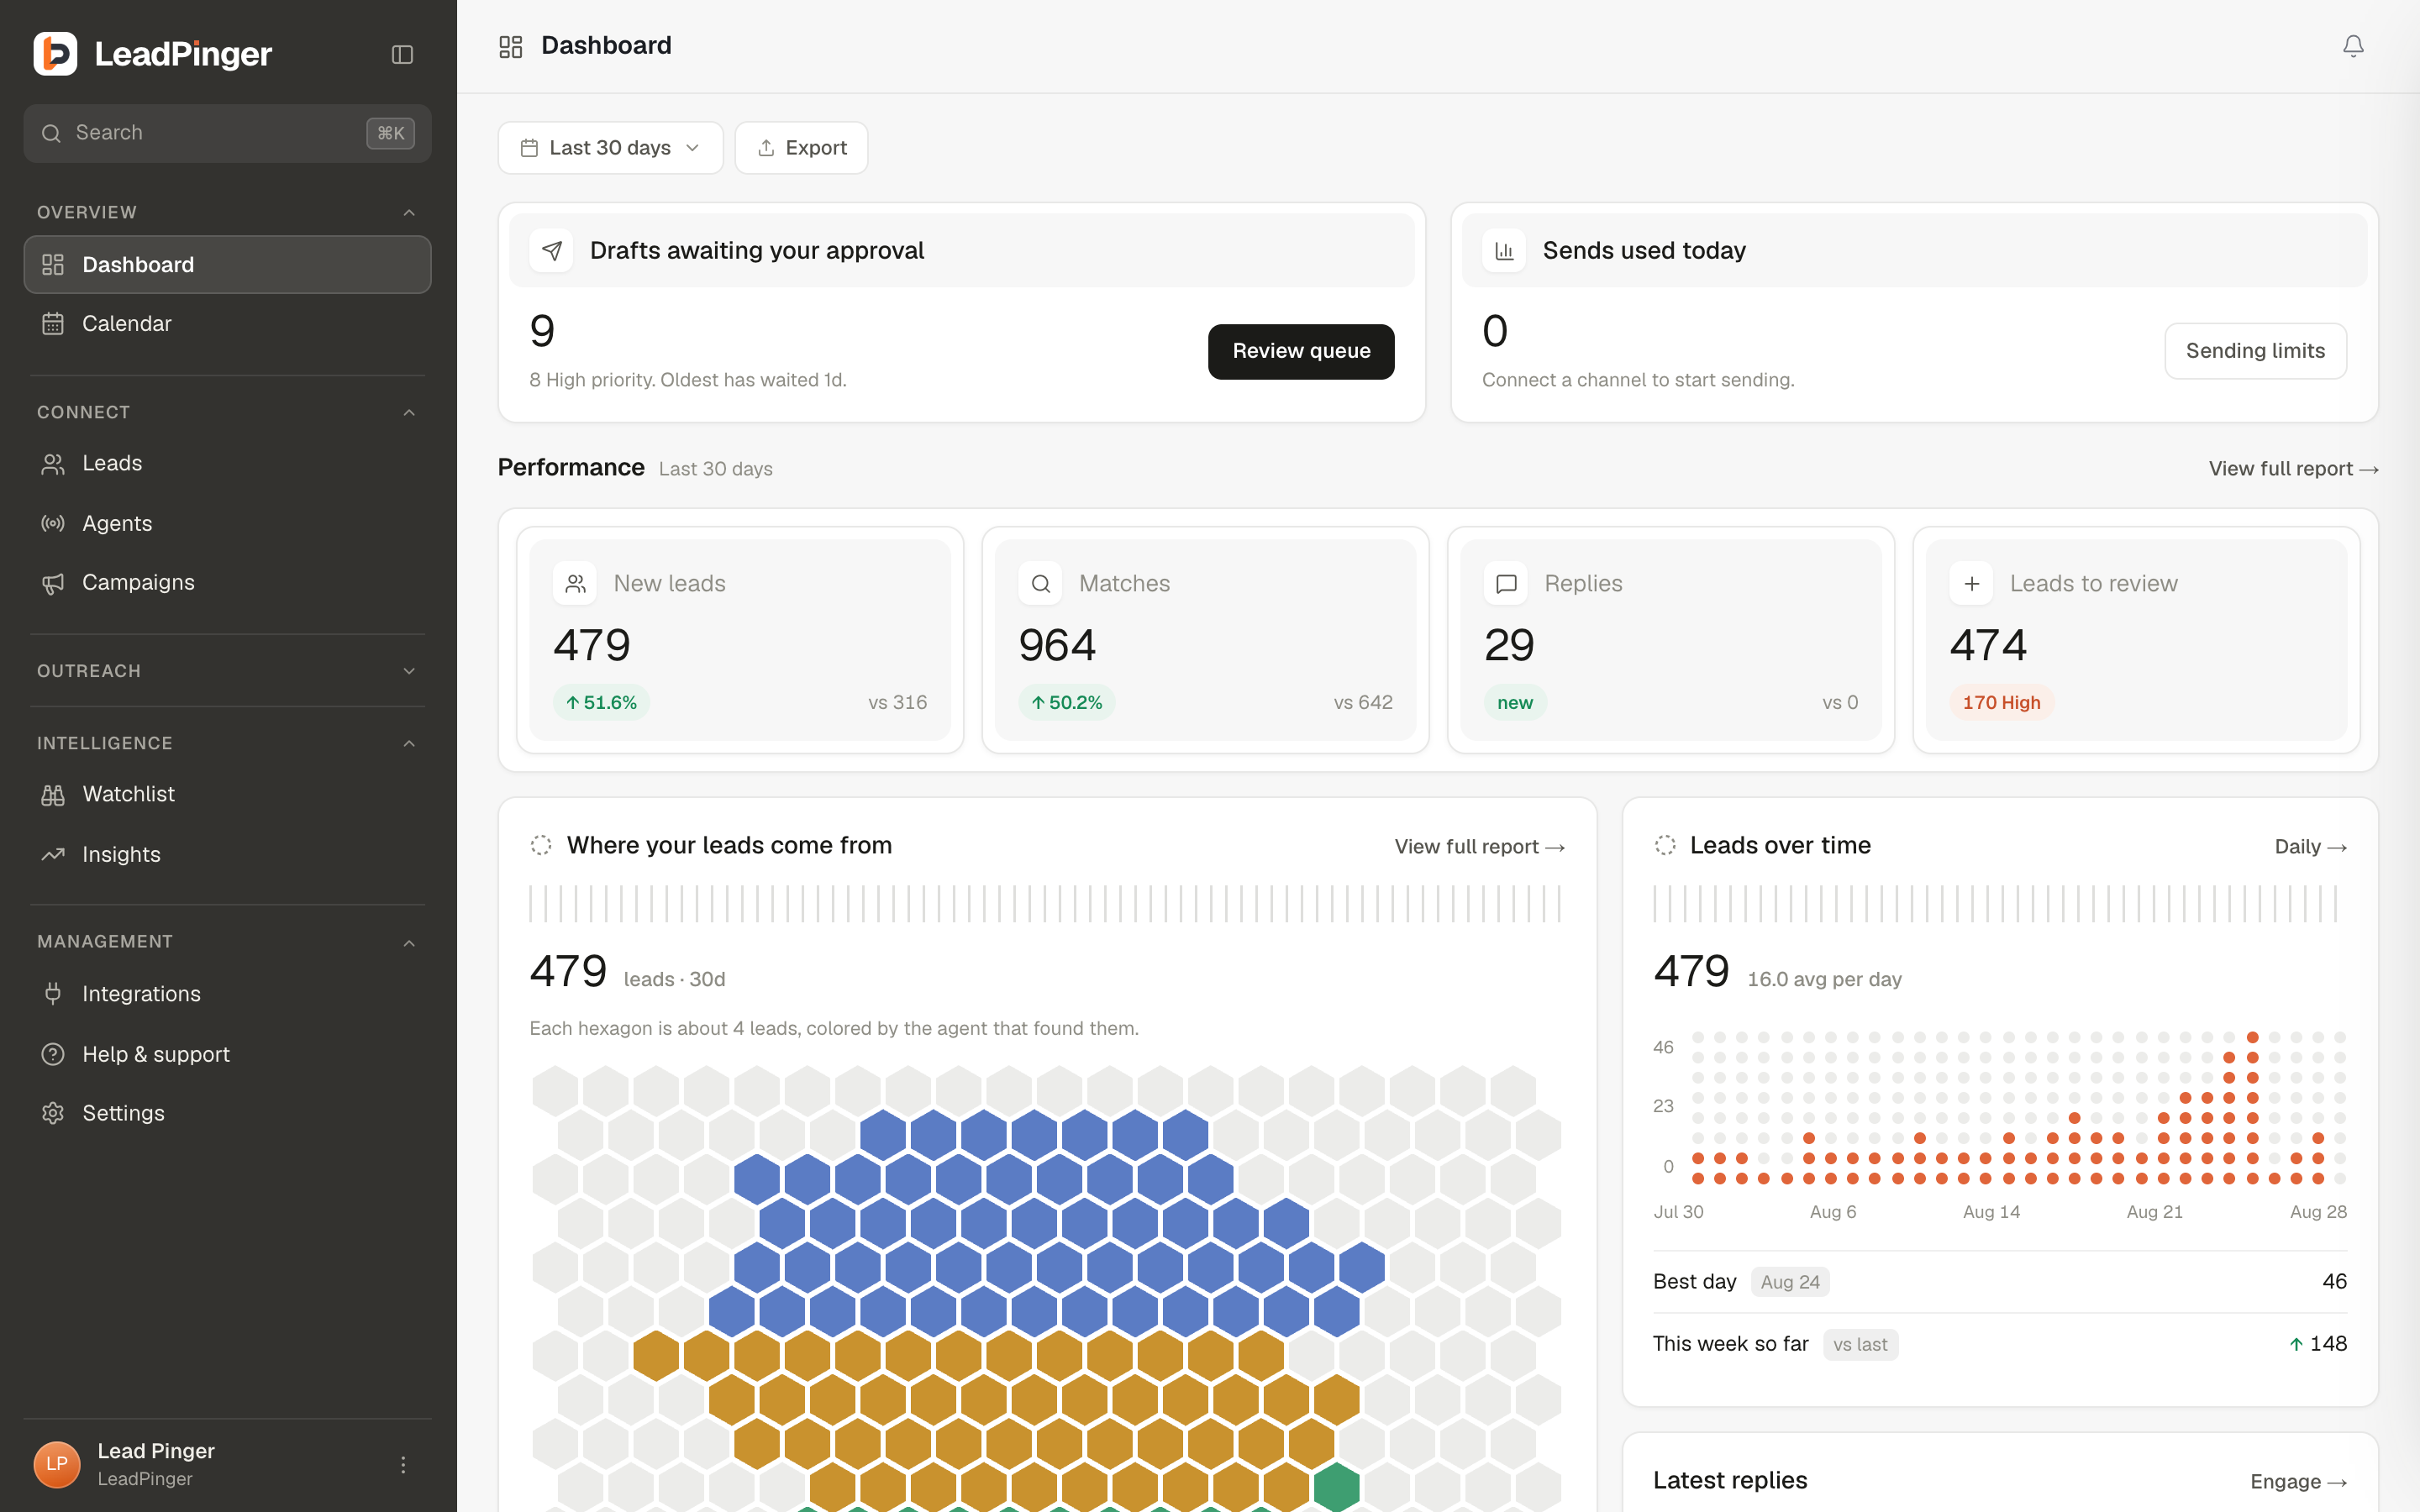2420x1512 pixels.
Task: Click the LeadPinger logo icon
Action: pos(55,54)
